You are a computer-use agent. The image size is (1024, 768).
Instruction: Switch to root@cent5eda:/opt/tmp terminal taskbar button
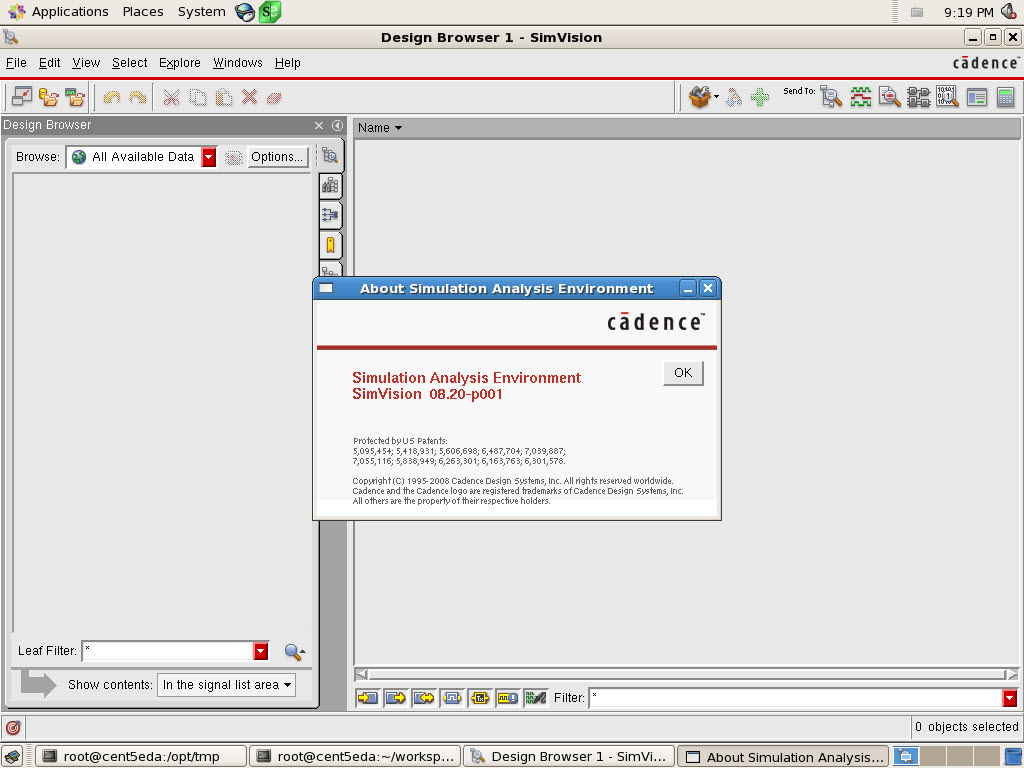pyautogui.click(x=141, y=756)
